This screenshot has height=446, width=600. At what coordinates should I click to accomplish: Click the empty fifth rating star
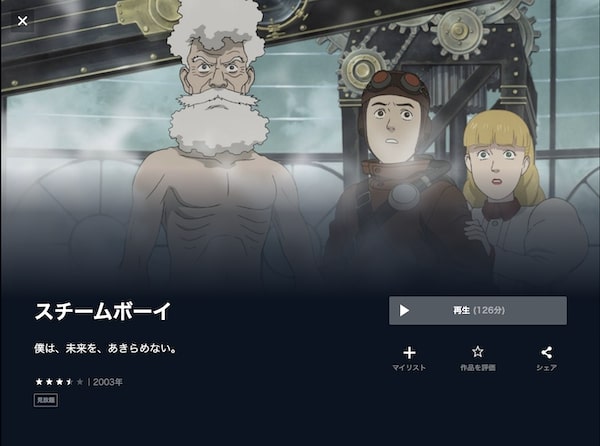pos(80,382)
